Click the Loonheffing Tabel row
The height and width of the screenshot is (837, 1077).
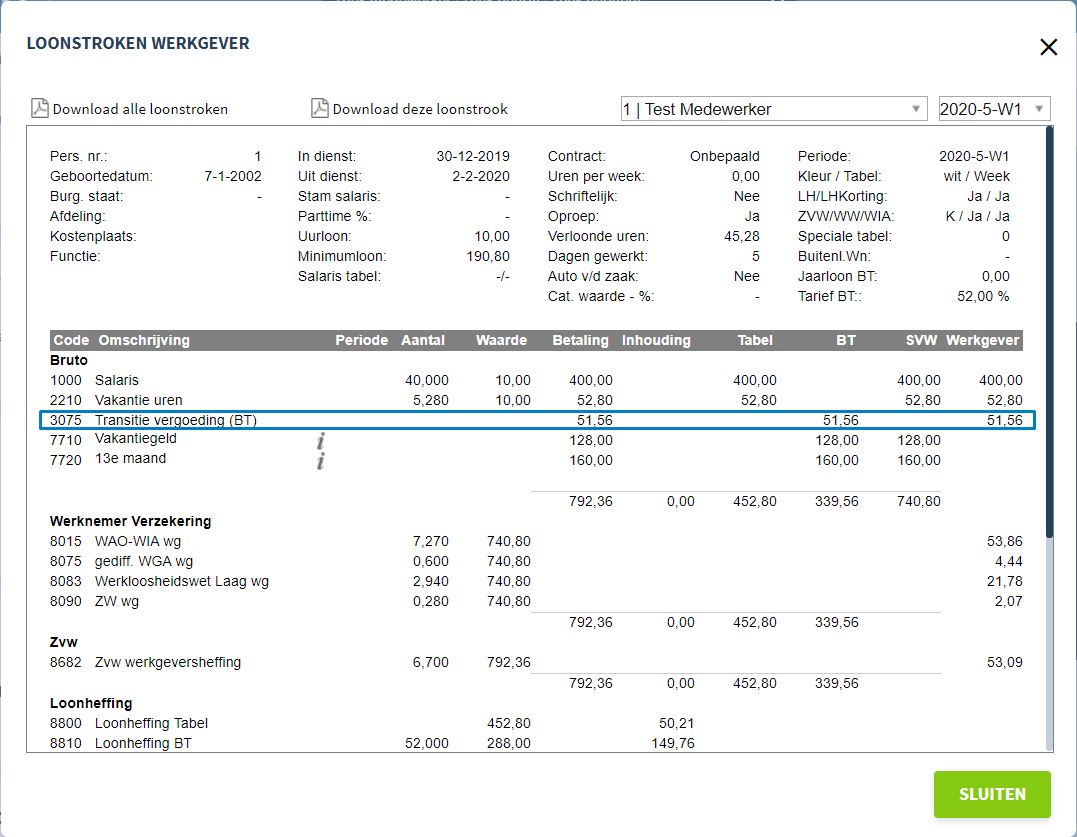click(536, 723)
